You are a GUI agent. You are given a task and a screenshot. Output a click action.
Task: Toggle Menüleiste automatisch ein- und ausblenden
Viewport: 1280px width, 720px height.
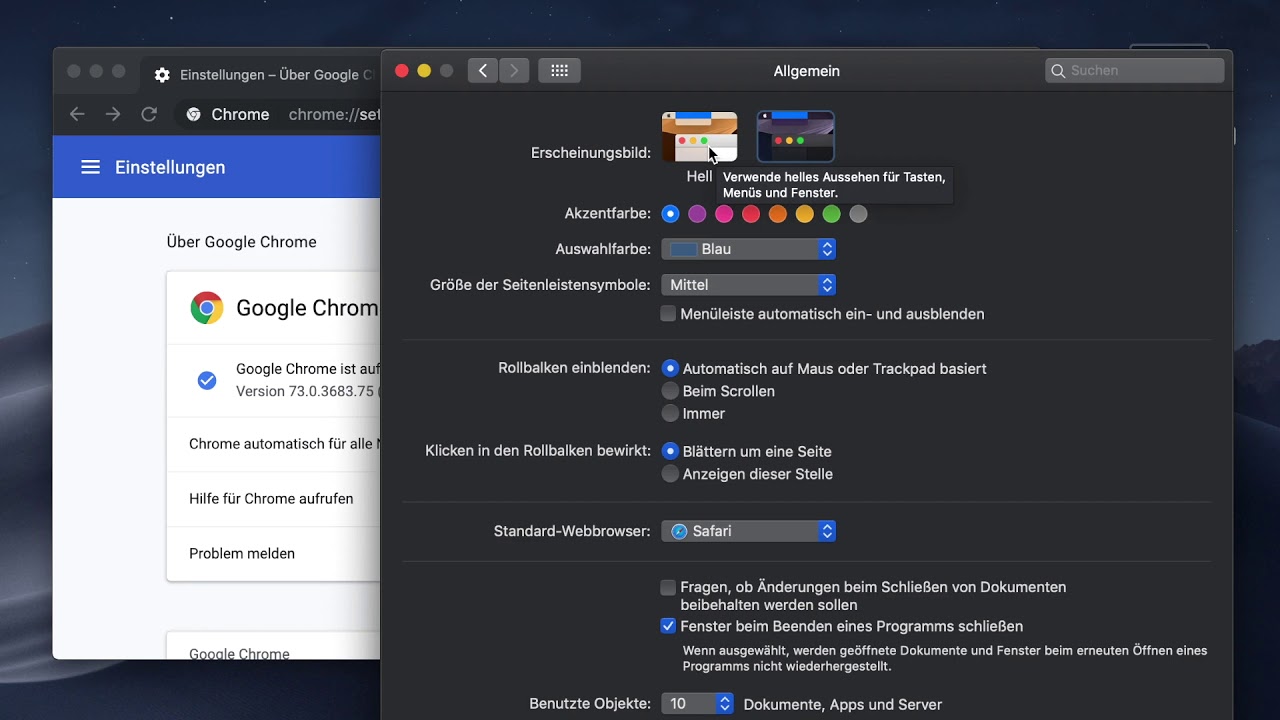(x=668, y=314)
